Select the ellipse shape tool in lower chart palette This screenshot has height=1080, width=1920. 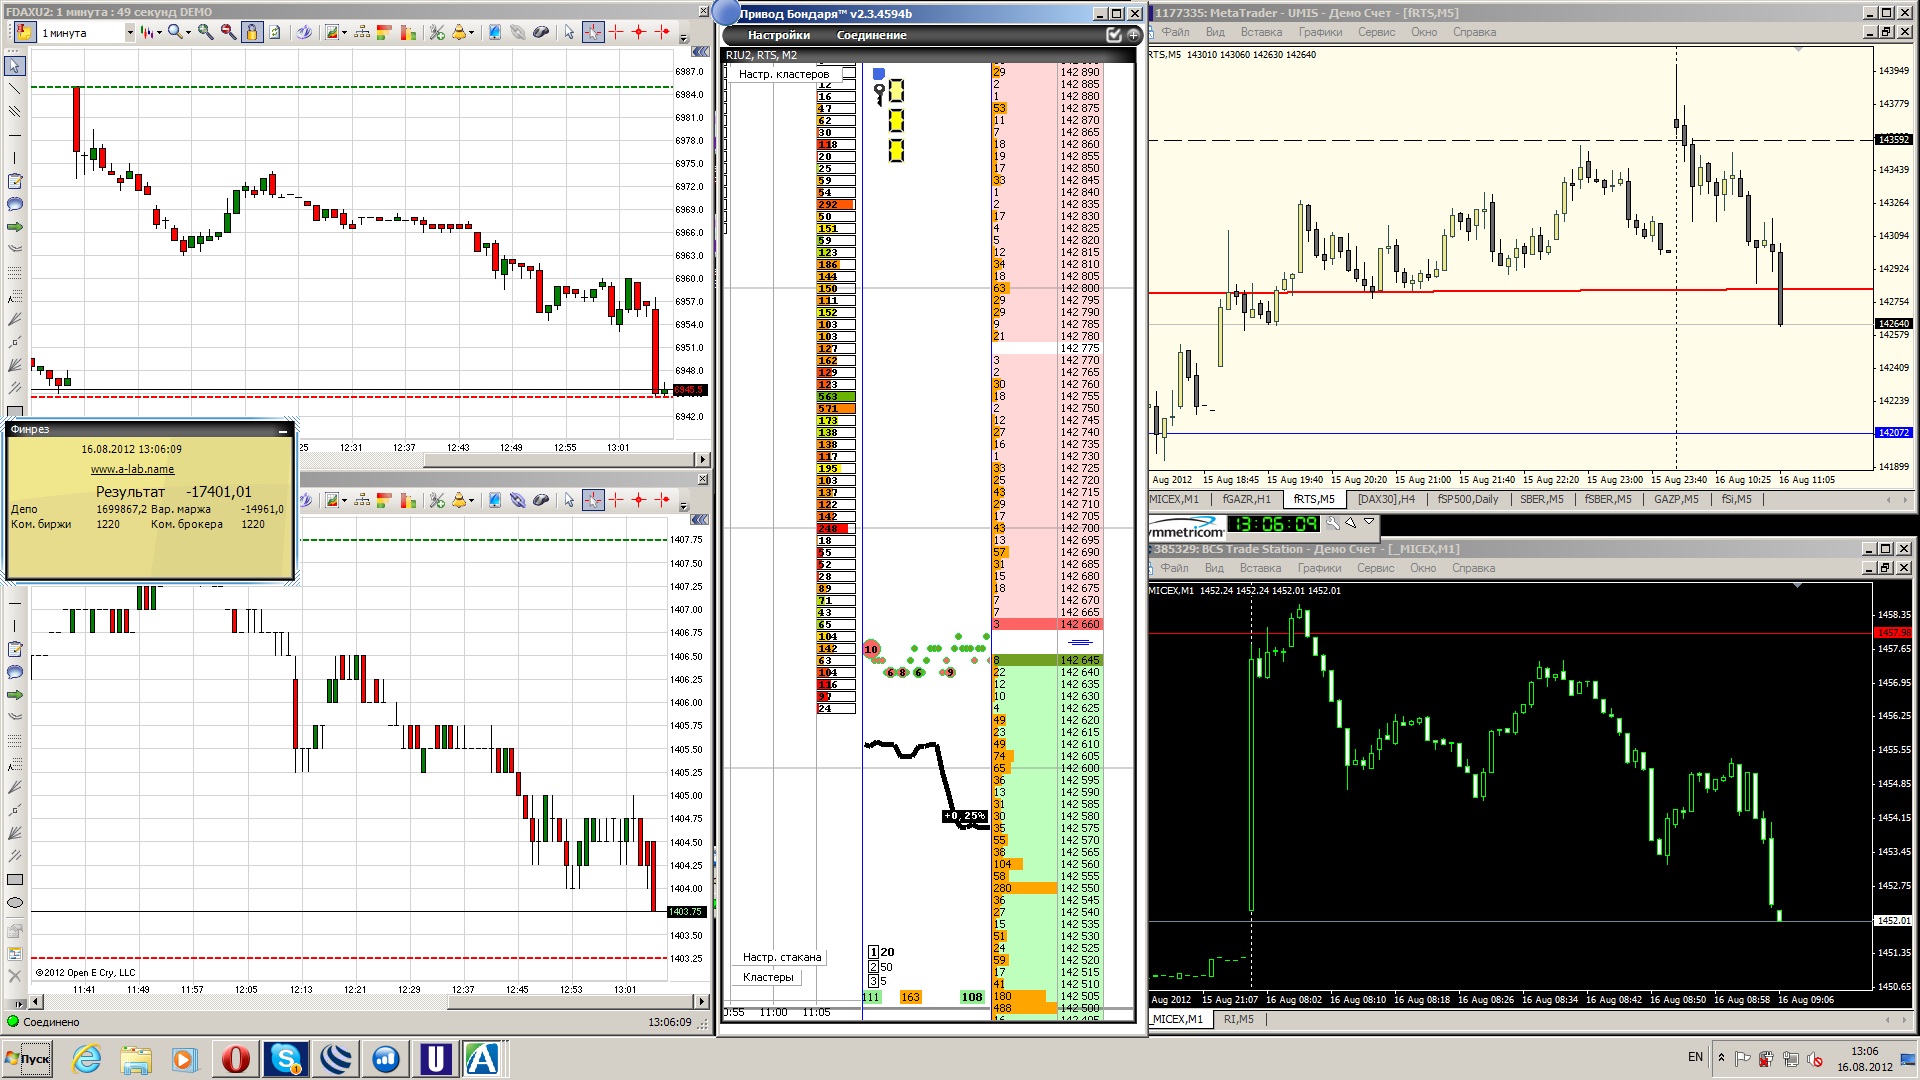pyautogui.click(x=14, y=902)
